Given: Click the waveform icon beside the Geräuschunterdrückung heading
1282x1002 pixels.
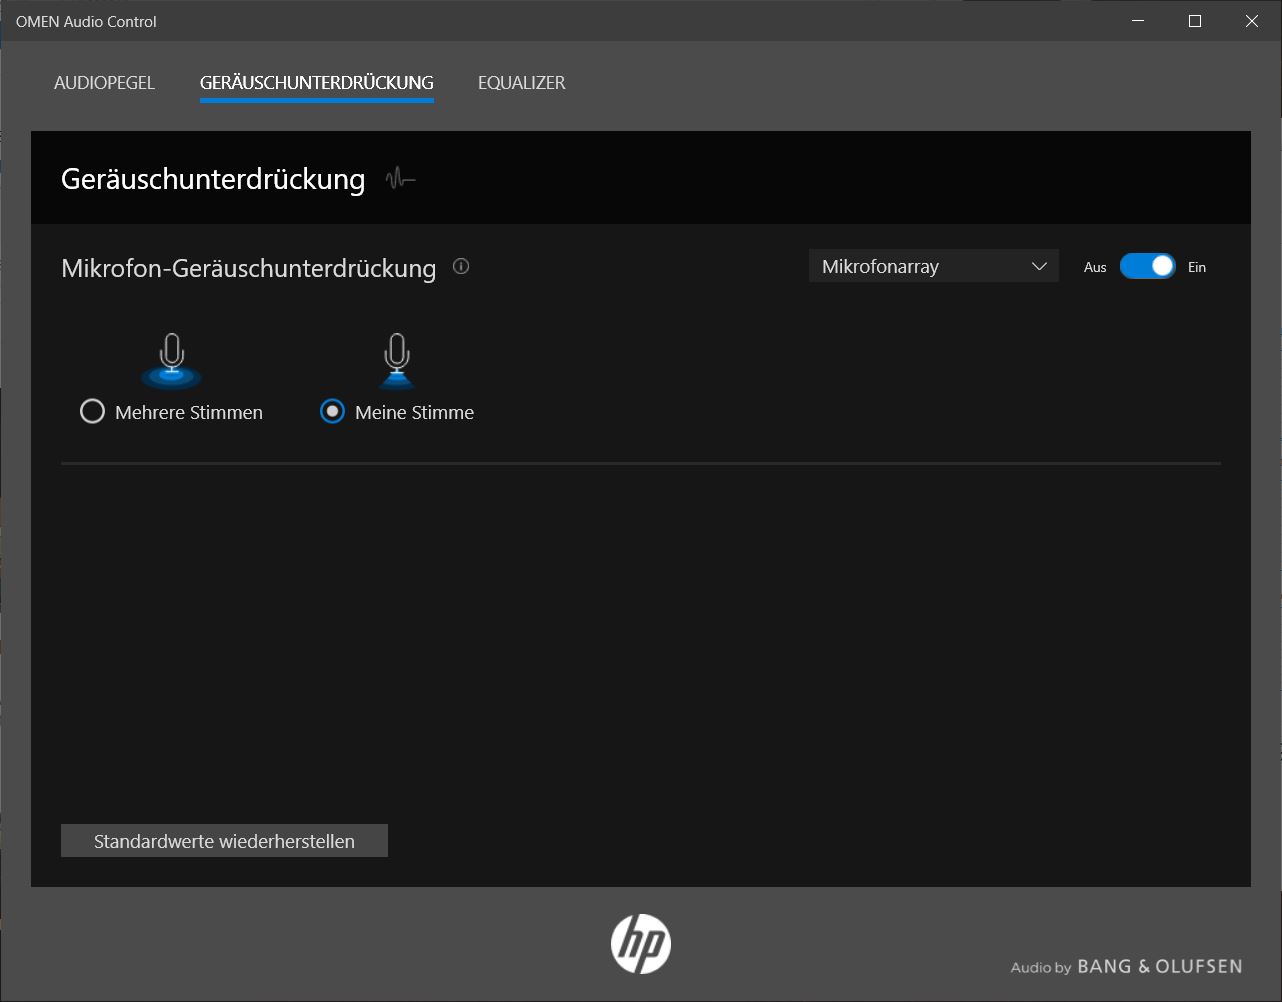Looking at the screenshot, I should pos(400,180).
